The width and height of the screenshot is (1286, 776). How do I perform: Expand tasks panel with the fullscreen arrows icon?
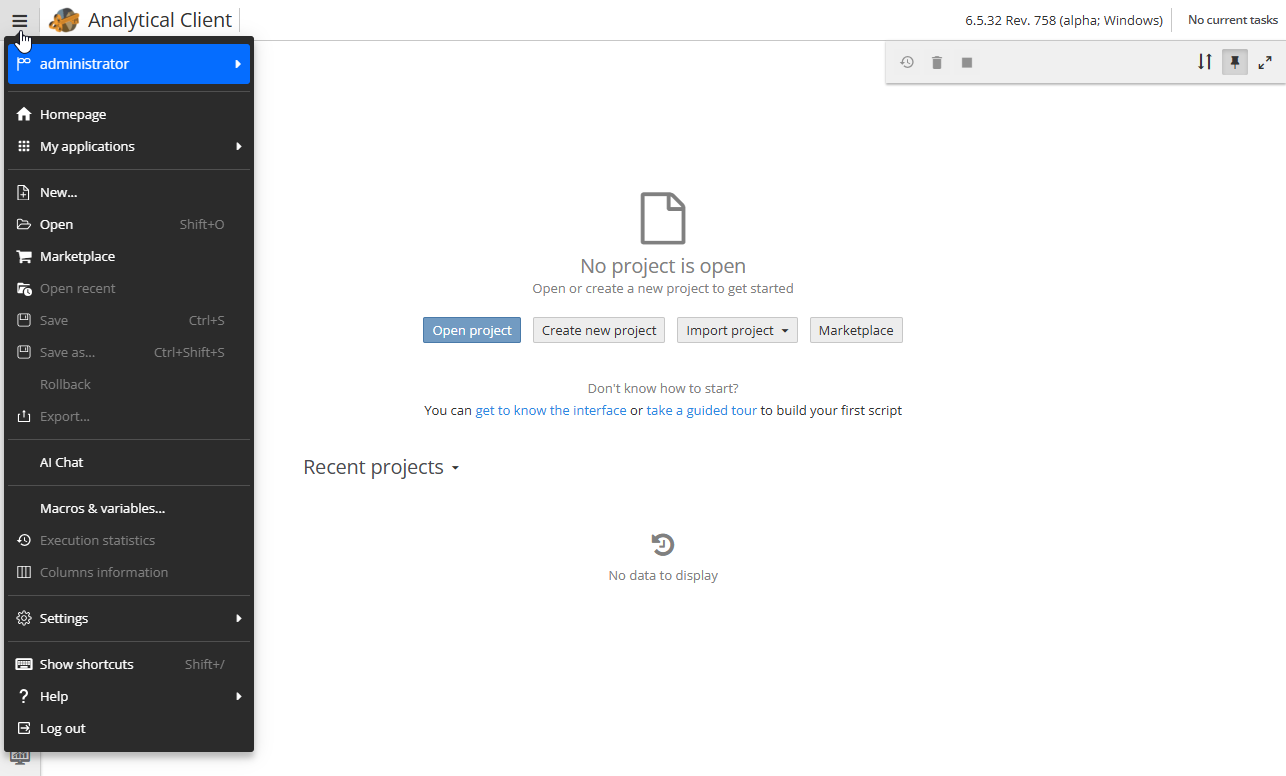(x=1265, y=62)
